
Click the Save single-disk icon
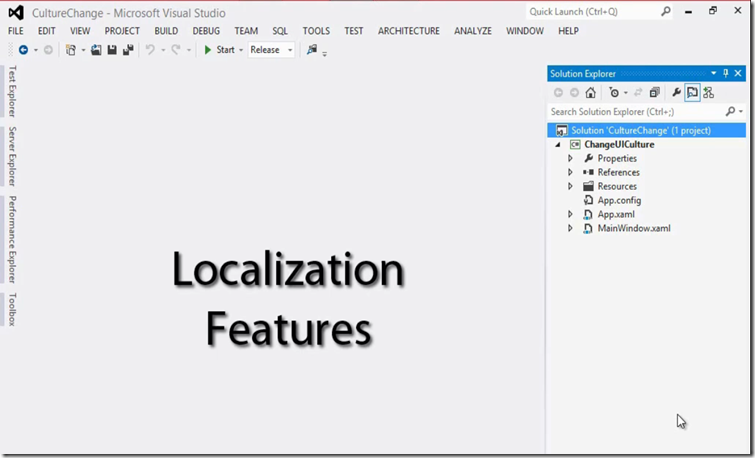[x=112, y=50]
